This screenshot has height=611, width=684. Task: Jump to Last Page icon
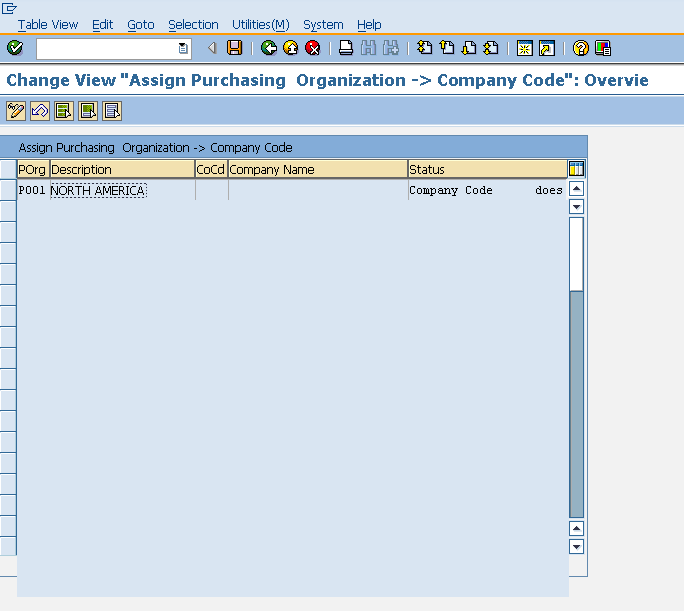point(491,48)
